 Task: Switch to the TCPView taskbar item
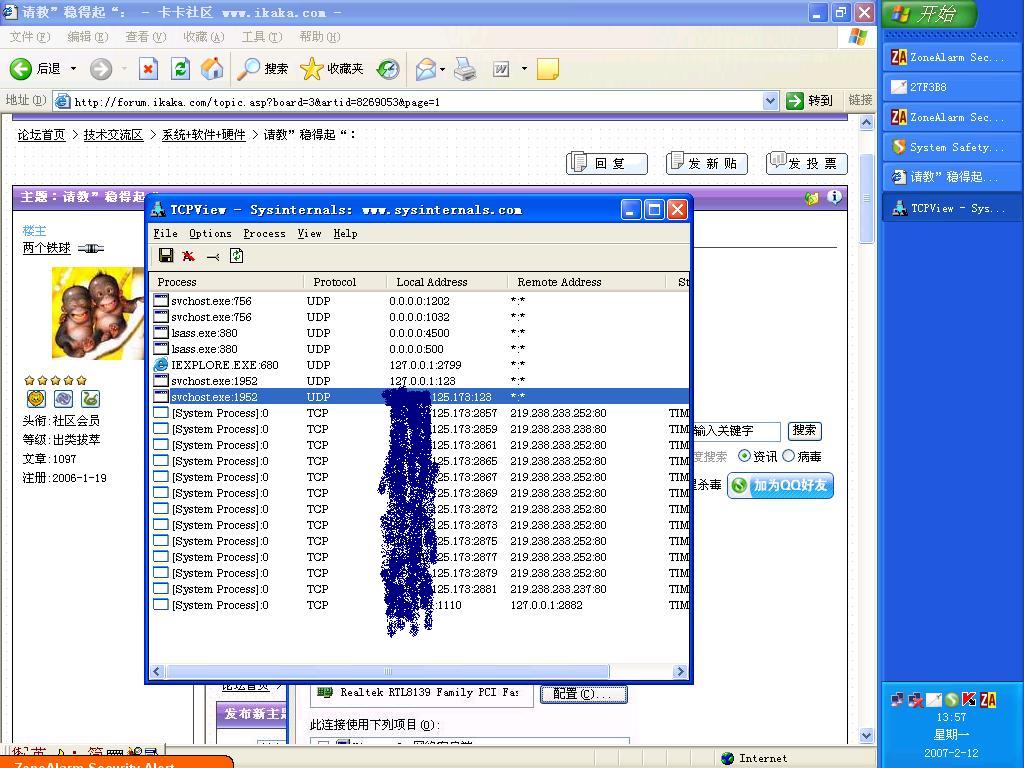tap(952, 208)
